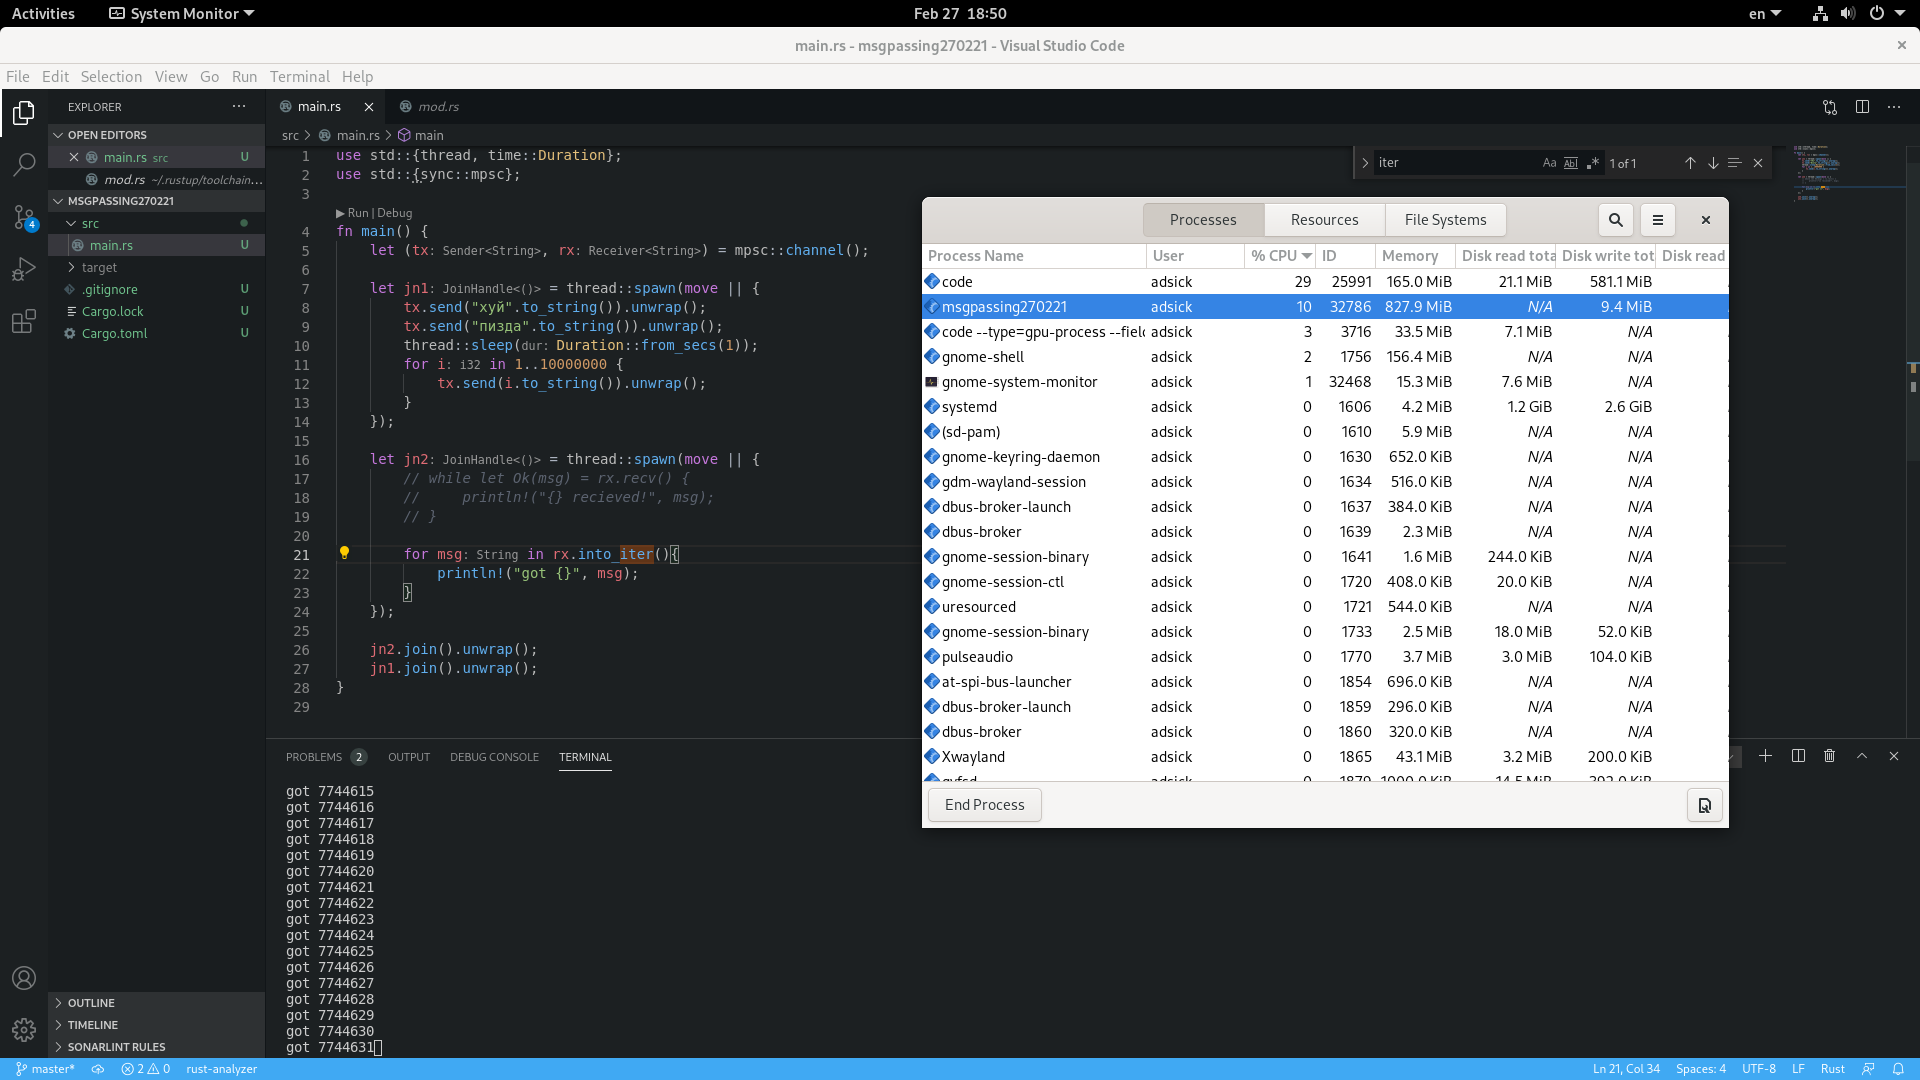This screenshot has height=1080, width=1920.
Task: Switch to the Resources tab
Action: pos(1324,220)
